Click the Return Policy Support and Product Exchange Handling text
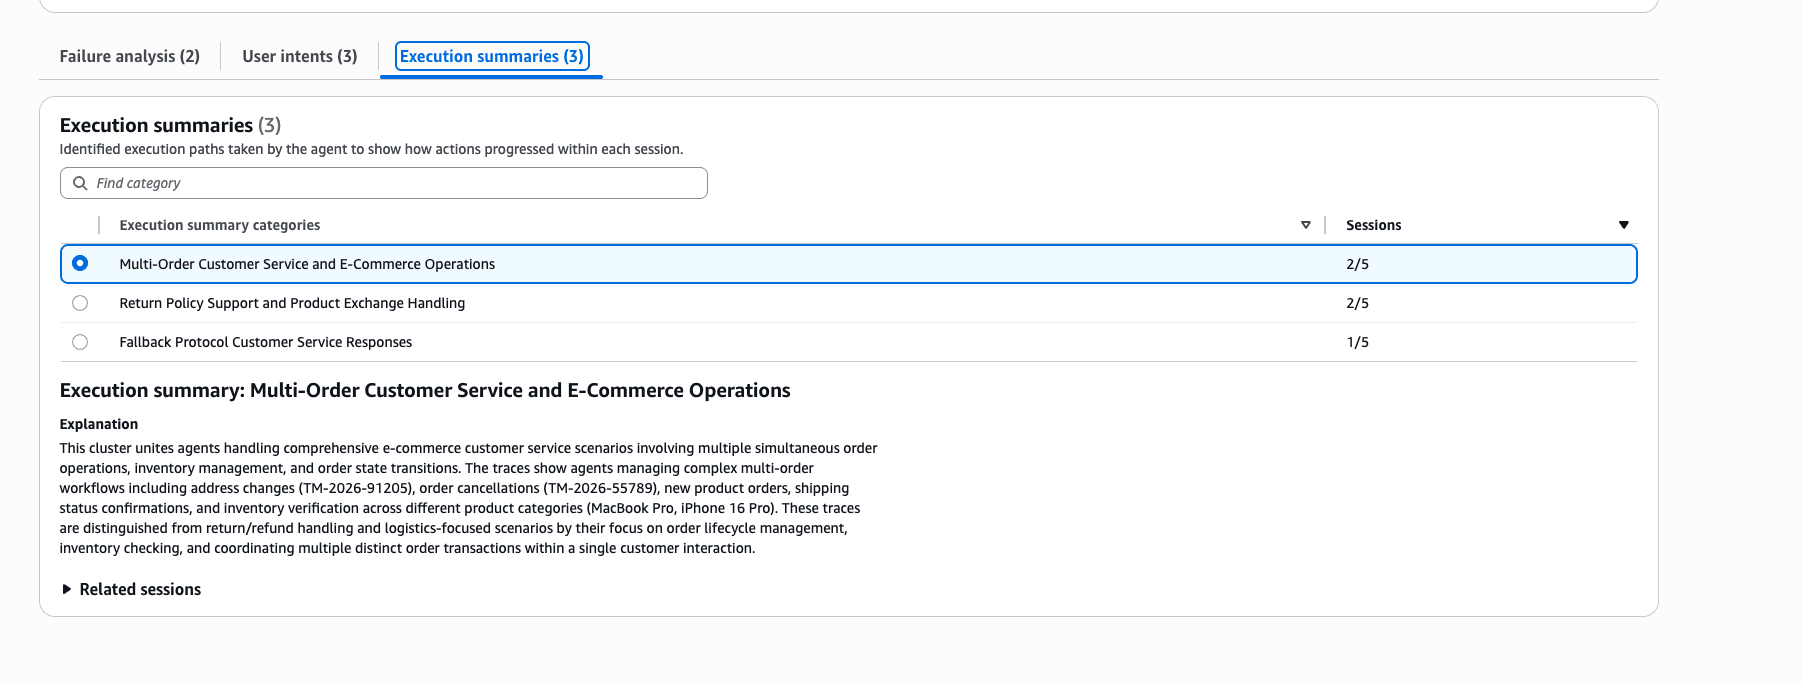 pyautogui.click(x=292, y=303)
